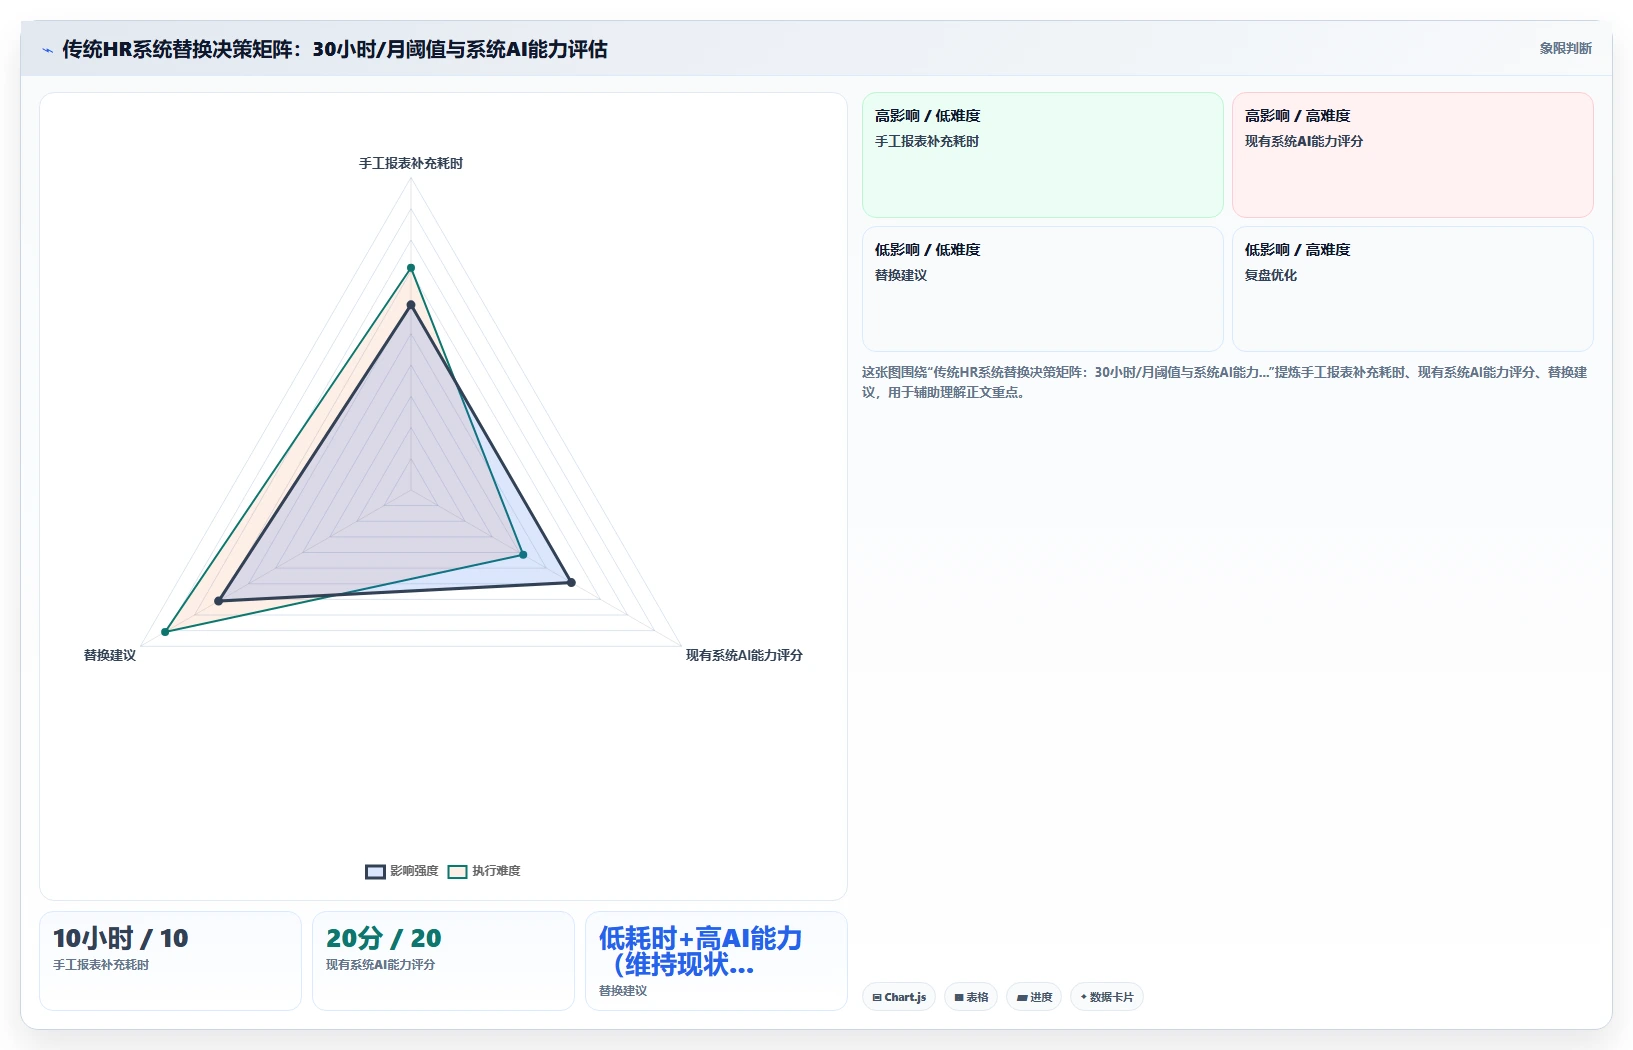Click the 进度 tag chip

[1034, 997]
